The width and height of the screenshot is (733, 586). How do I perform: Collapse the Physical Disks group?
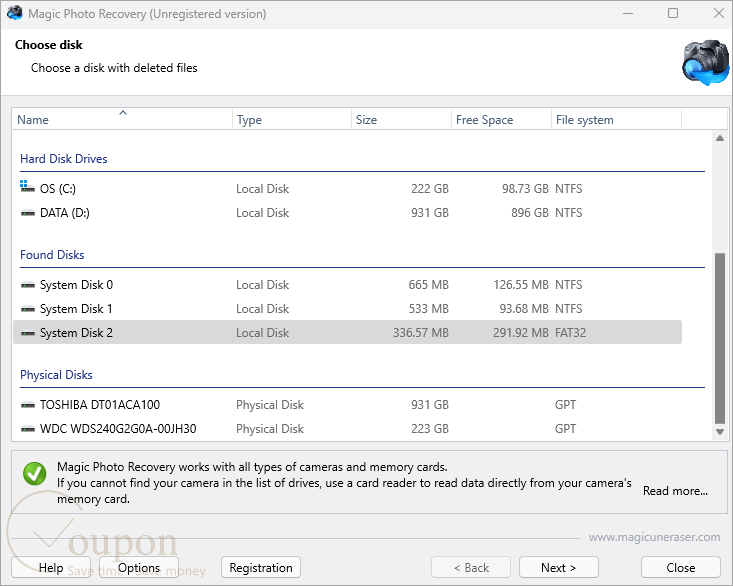point(56,375)
